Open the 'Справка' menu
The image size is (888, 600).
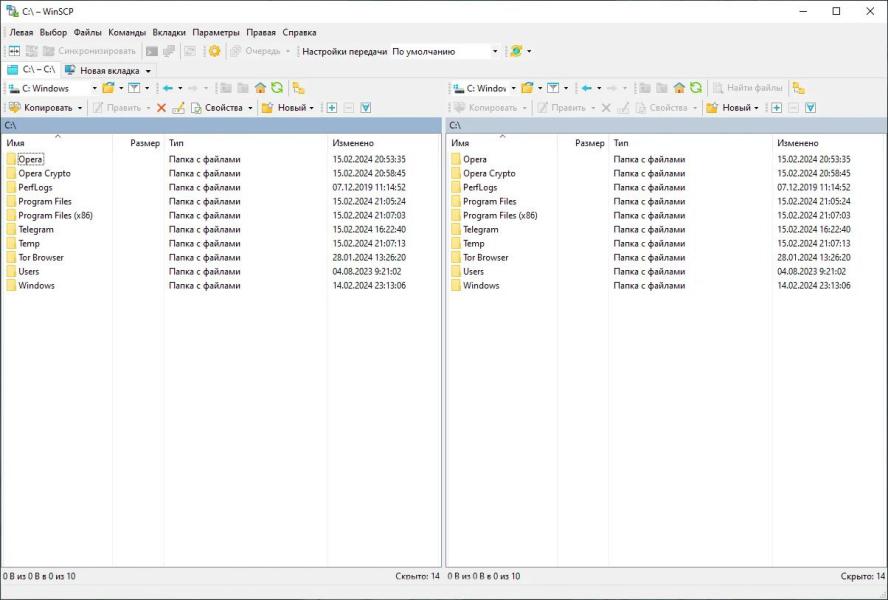tap(299, 32)
